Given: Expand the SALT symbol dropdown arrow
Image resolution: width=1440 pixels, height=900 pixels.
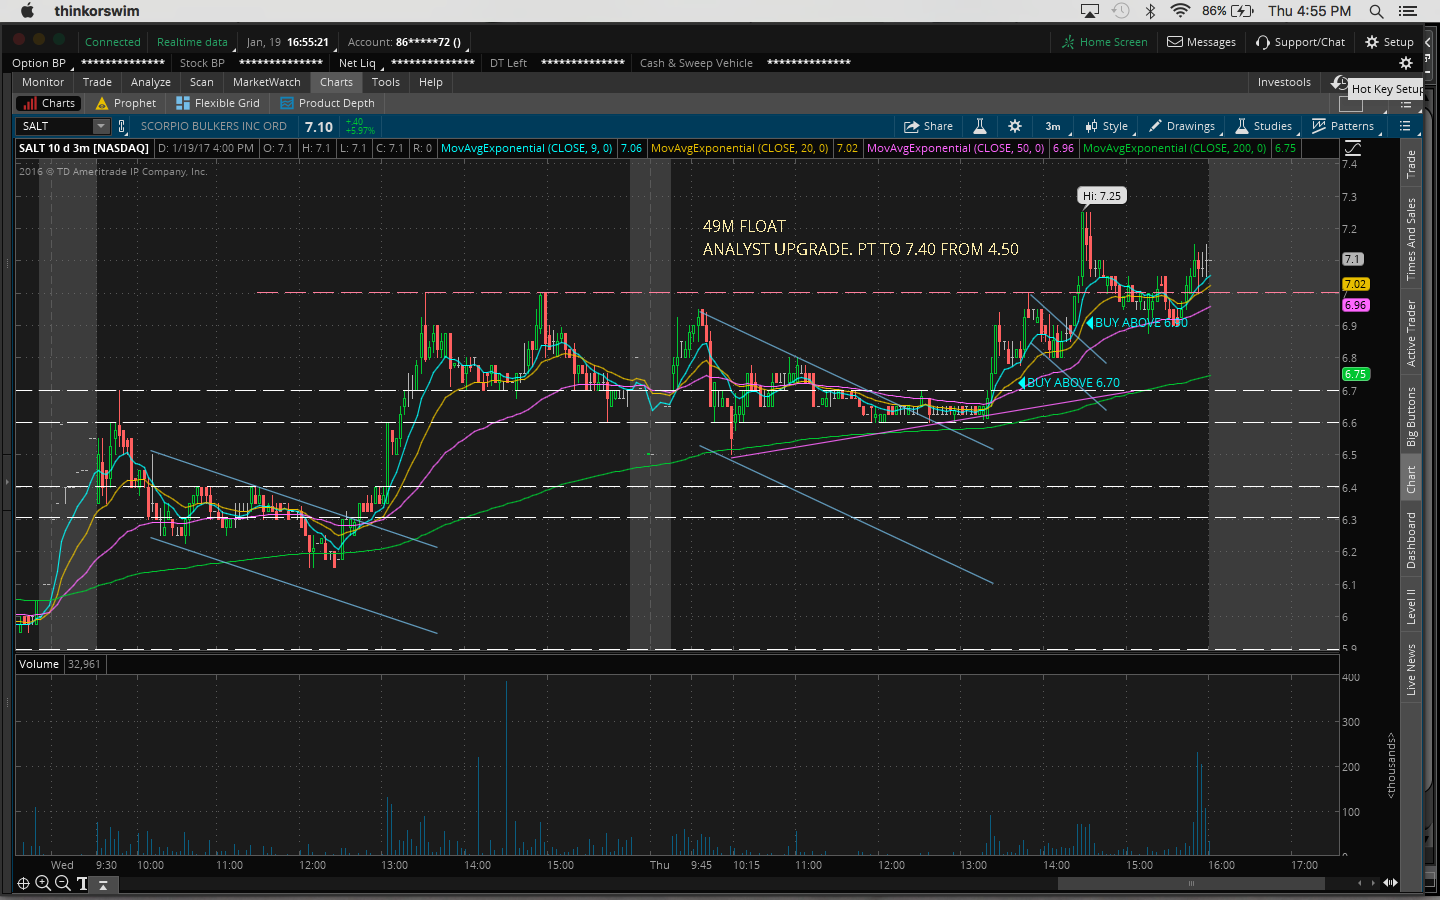Looking at the screenshot, I should click(x=101, y=126).
